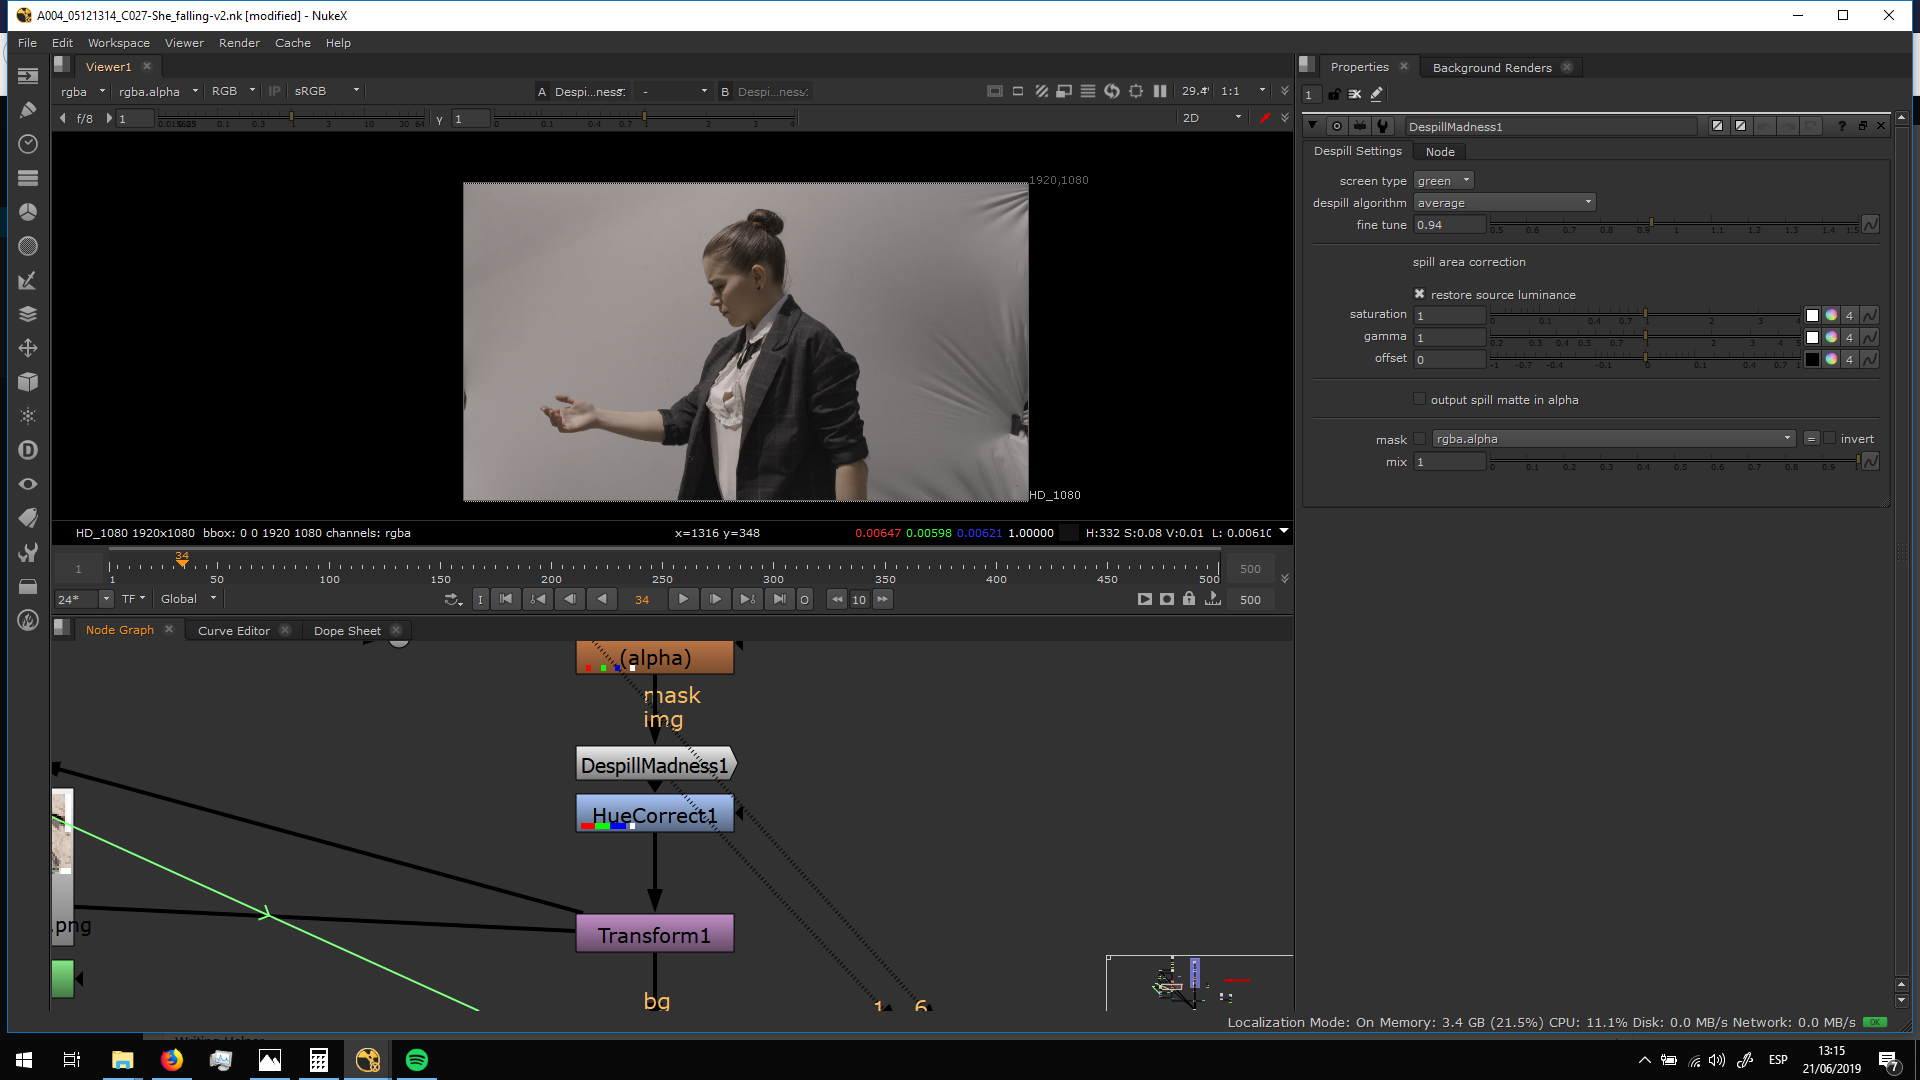Screen dimensions: 1920x1080
Task: Open the Color nodes menu icon
Action: 28,212
